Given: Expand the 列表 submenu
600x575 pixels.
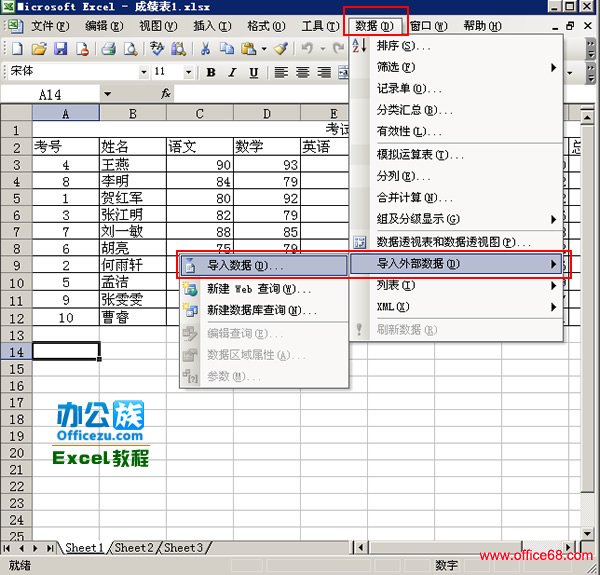Looking at the screenshot, I should point(553,285).
